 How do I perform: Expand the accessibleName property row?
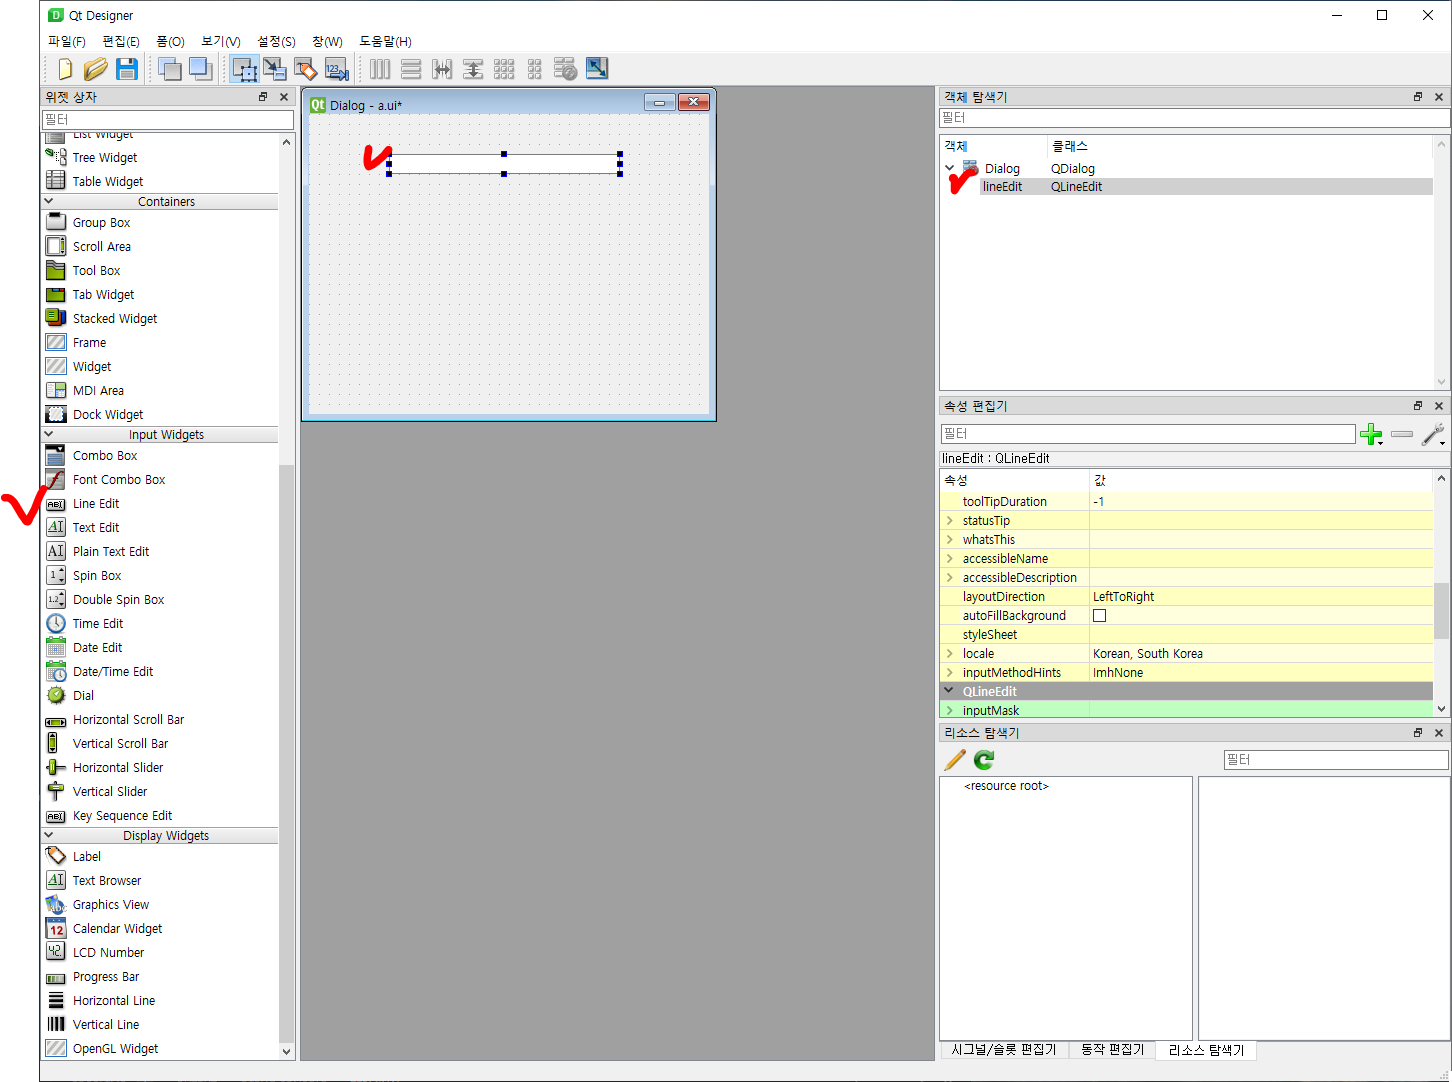coord(950,558)
